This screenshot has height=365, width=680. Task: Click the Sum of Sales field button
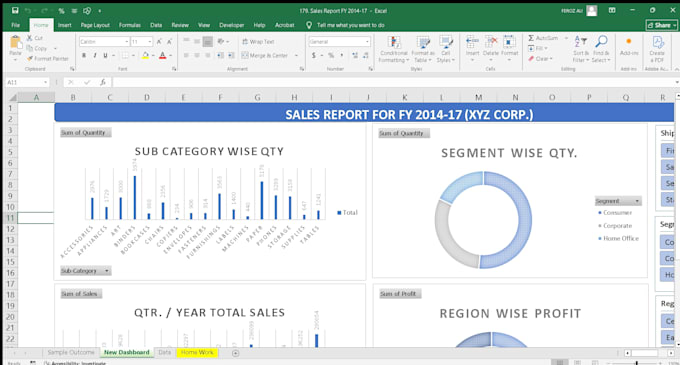click(81, 293)
